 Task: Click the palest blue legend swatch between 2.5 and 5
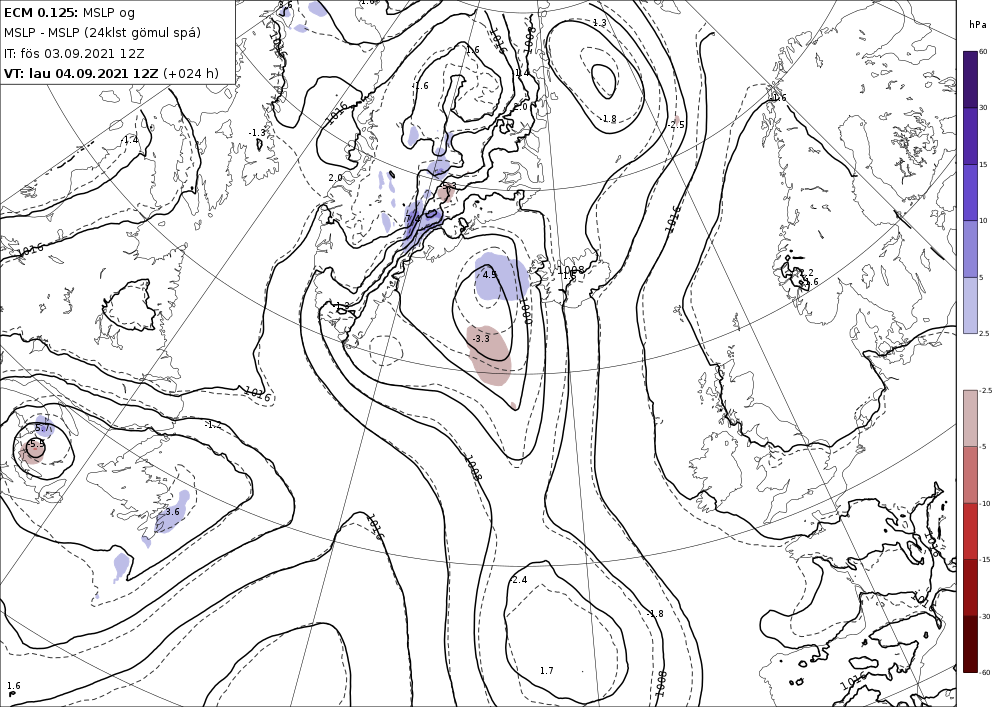(970, 305)
